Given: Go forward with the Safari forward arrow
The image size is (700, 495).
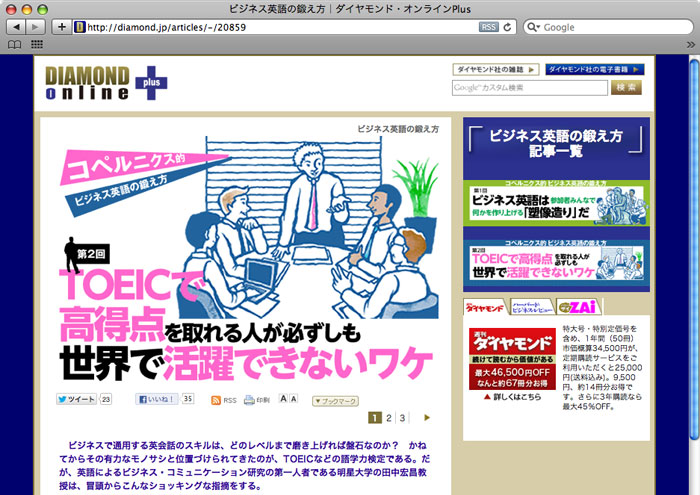Looking at the screenshot, I should [x=35, y=27].
